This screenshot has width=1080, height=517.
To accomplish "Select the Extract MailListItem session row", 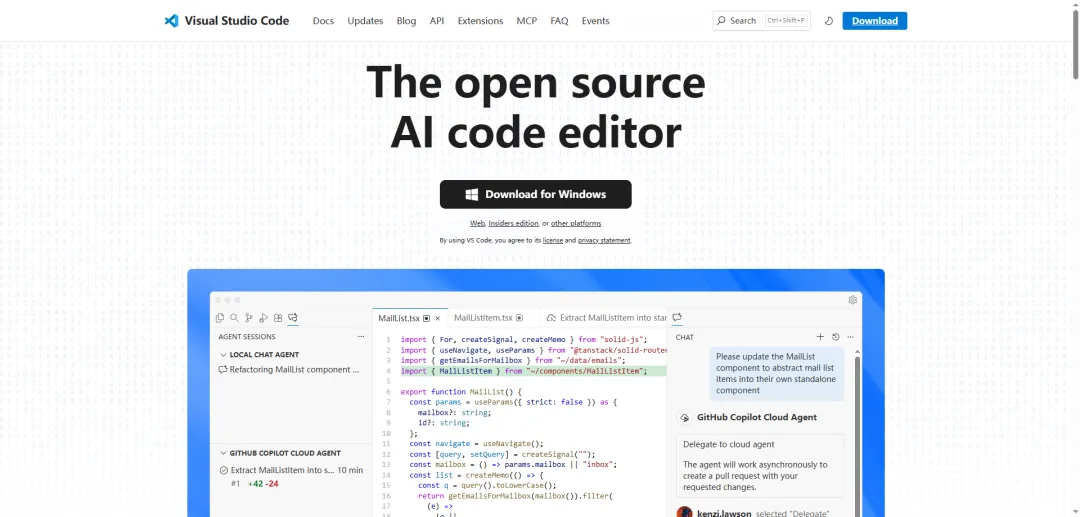I will pos(292,470).
